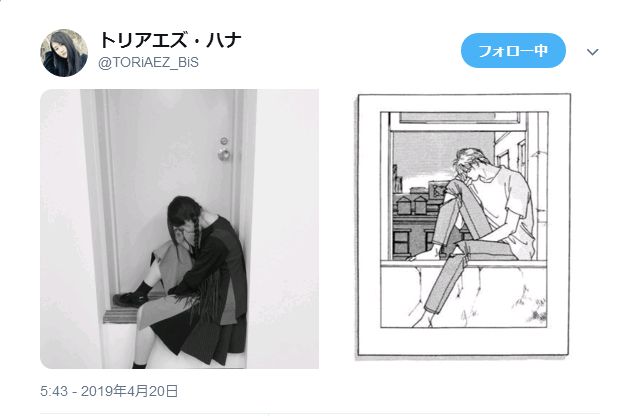This screenshot has height=416, width=633.
Task: Open the black-and-white photo by the door
Action: pyautogui.click(x=179, y=229)
